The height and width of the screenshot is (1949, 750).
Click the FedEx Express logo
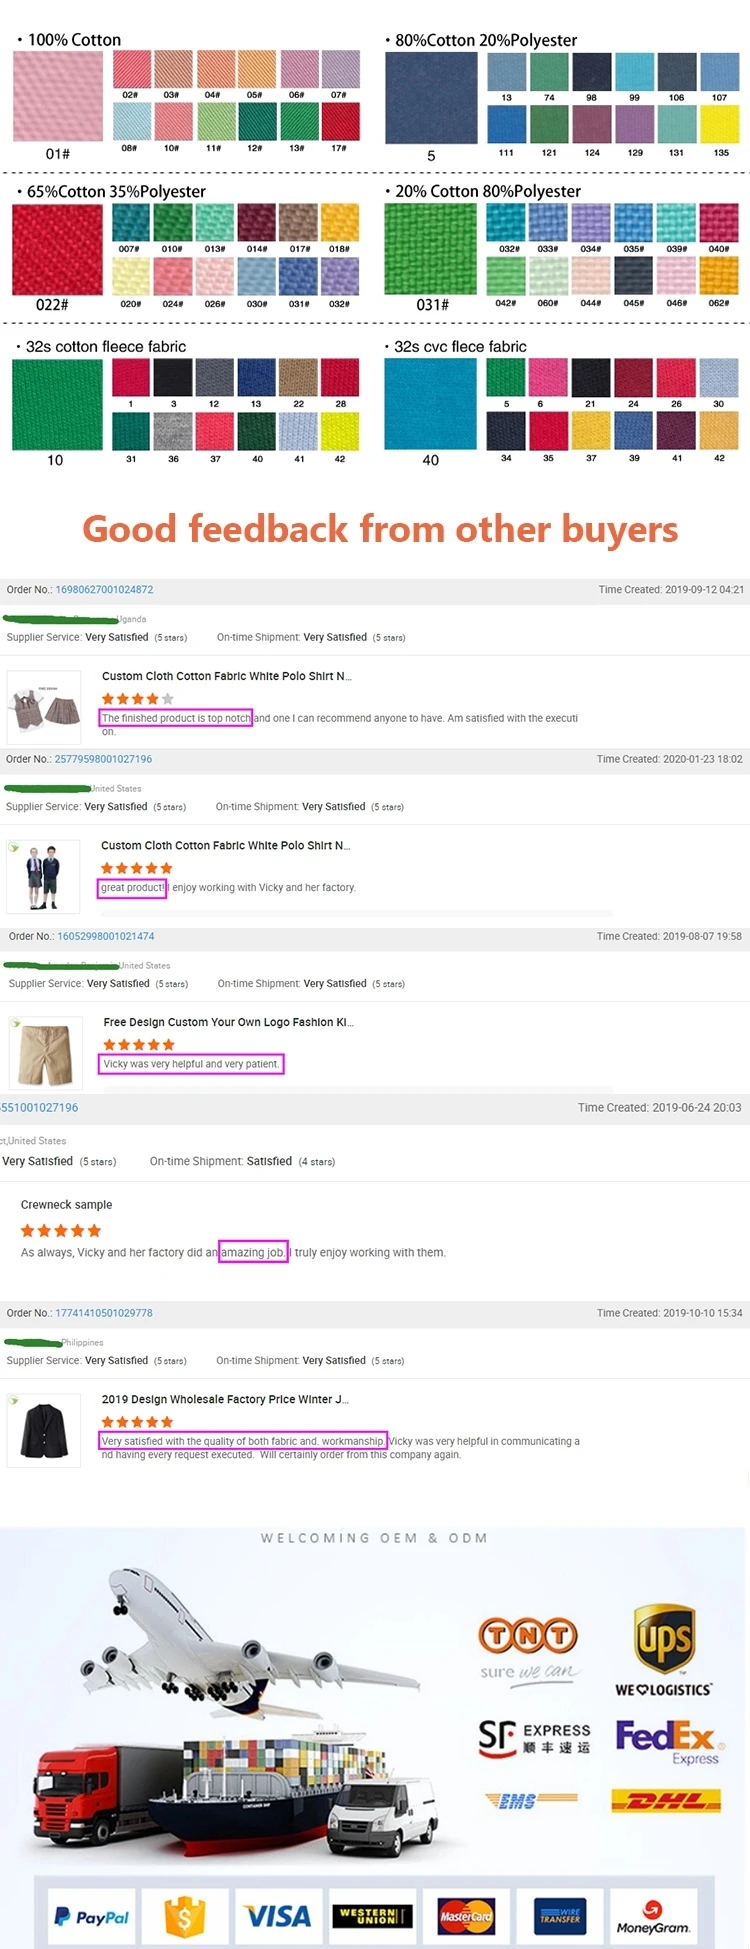[666, 1741]
